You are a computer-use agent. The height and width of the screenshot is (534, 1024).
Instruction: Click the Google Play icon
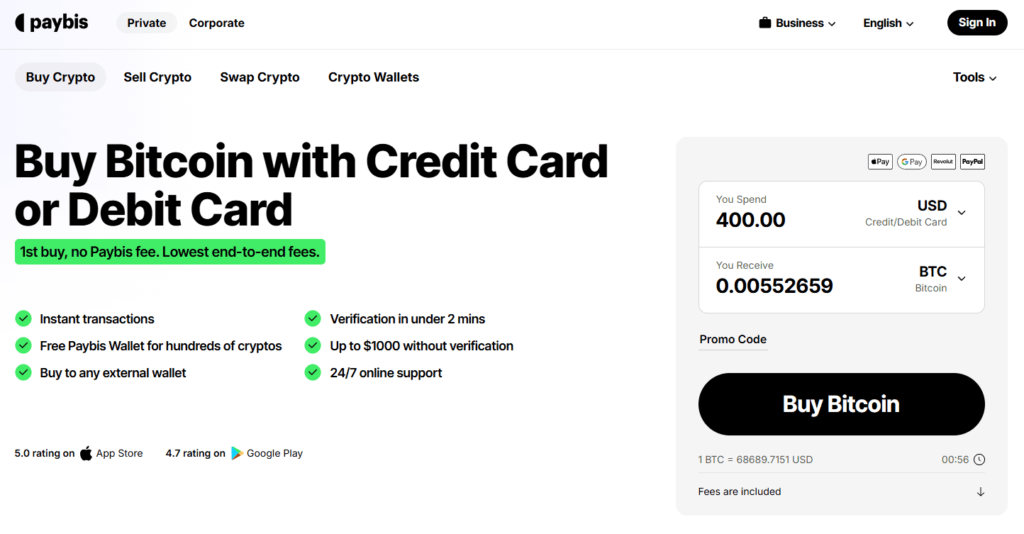point(237,453)
